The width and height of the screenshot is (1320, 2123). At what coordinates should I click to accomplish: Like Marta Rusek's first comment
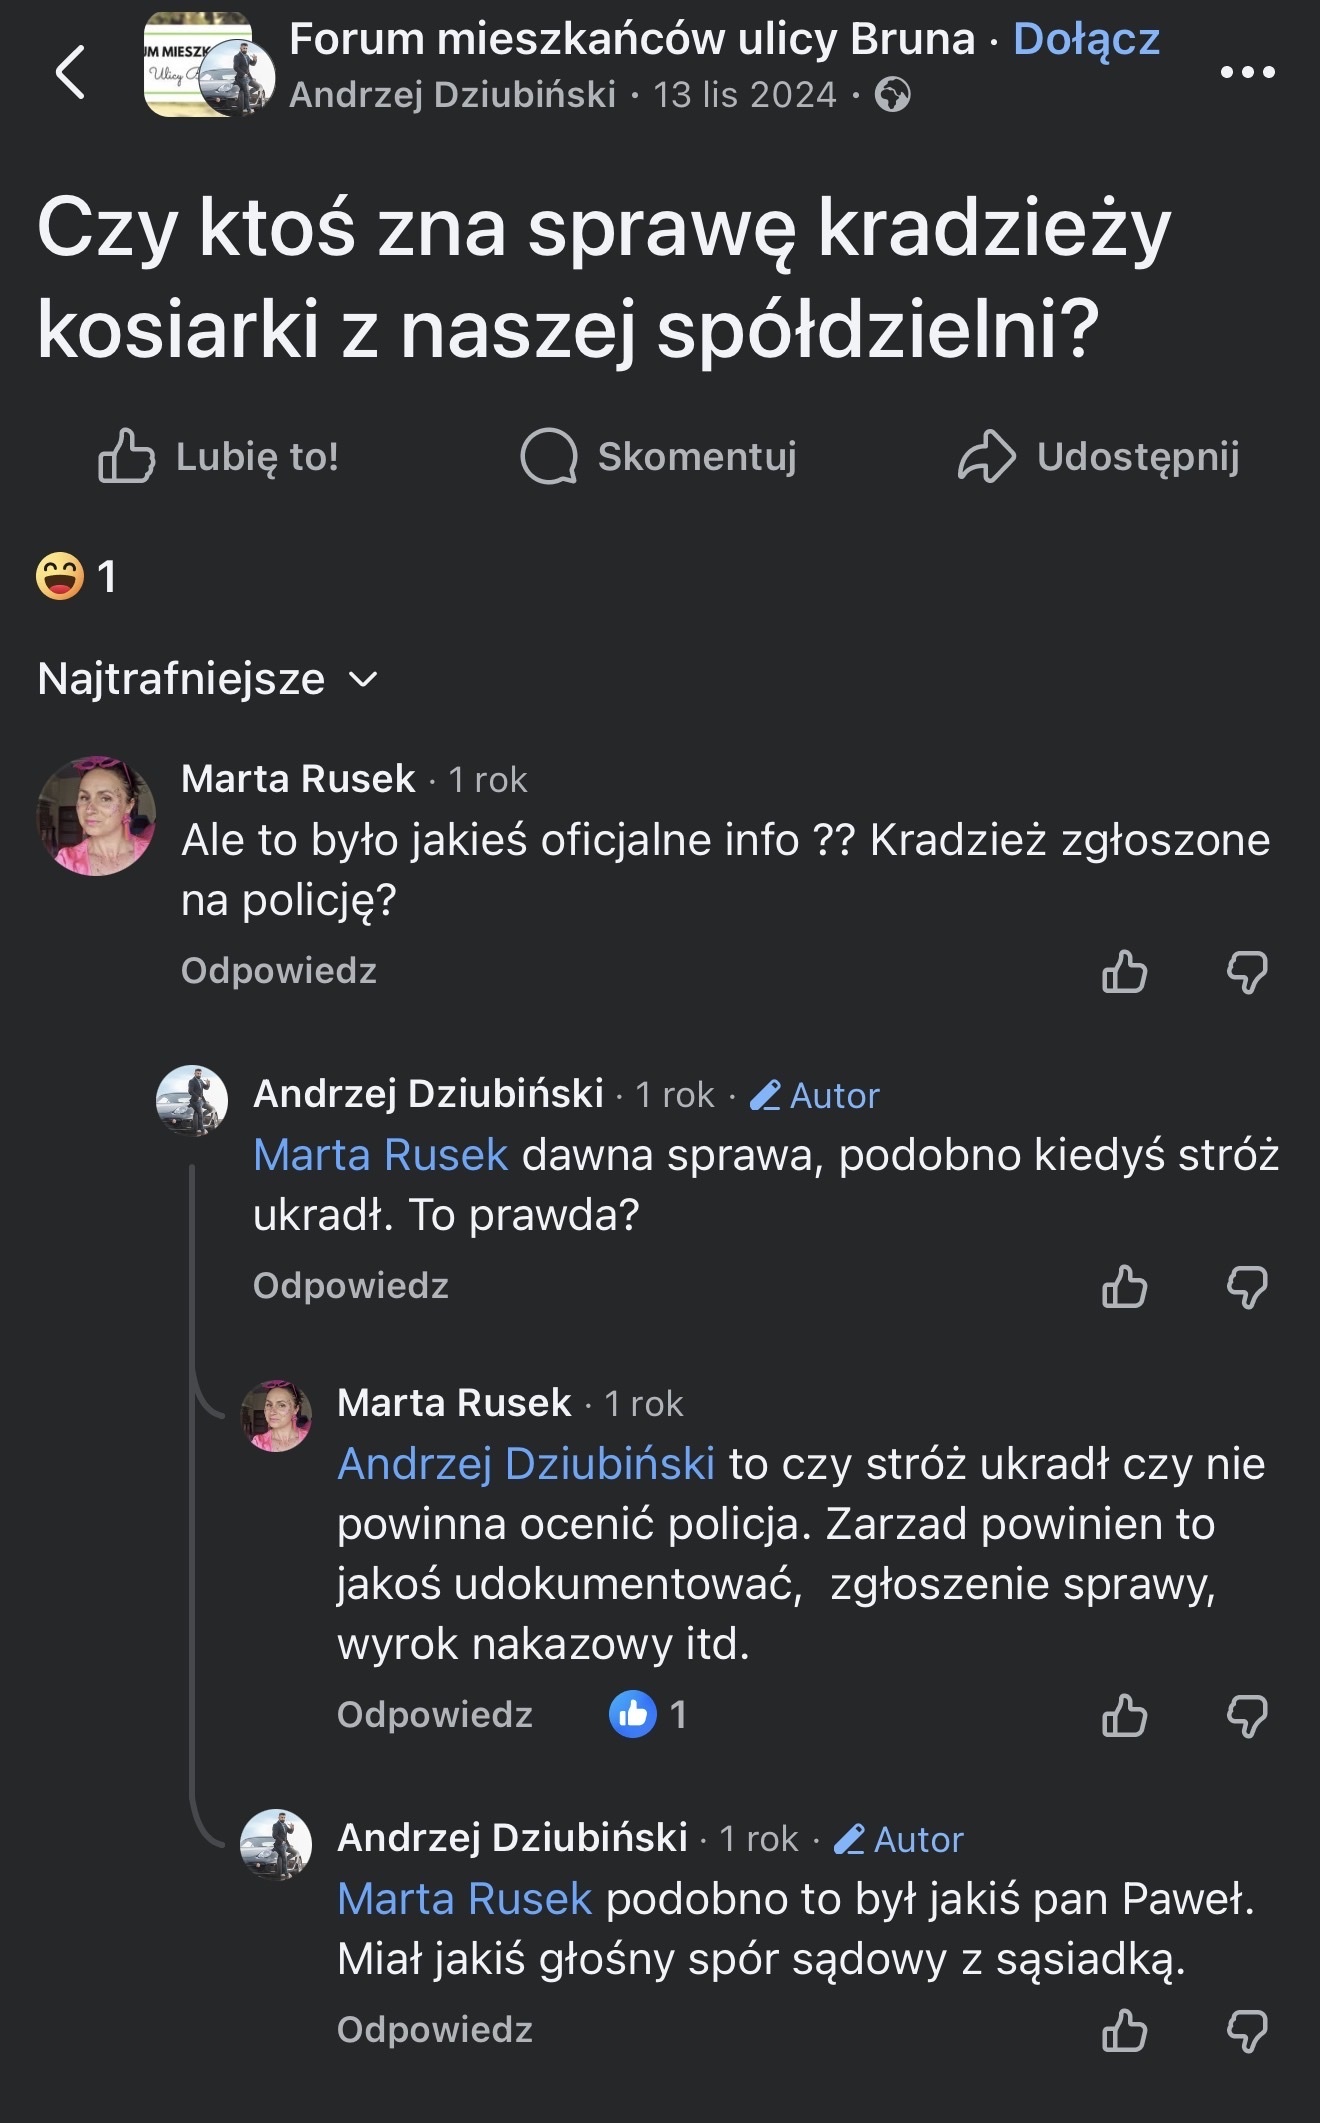[1124, 971]
